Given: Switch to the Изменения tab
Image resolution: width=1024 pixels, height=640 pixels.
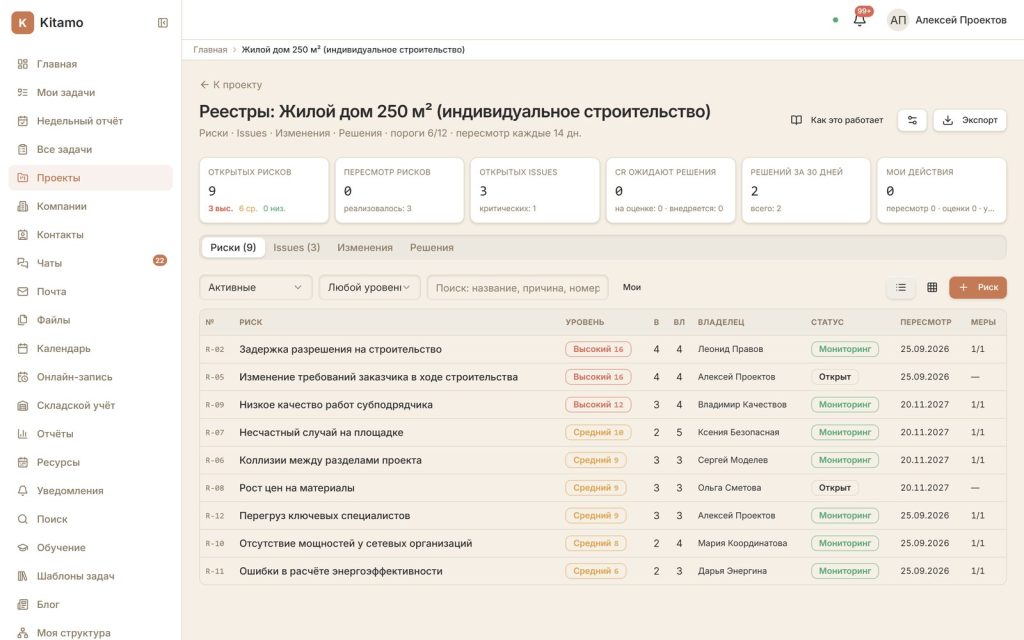Looking at the screenshot, I should tap(365, 248).
